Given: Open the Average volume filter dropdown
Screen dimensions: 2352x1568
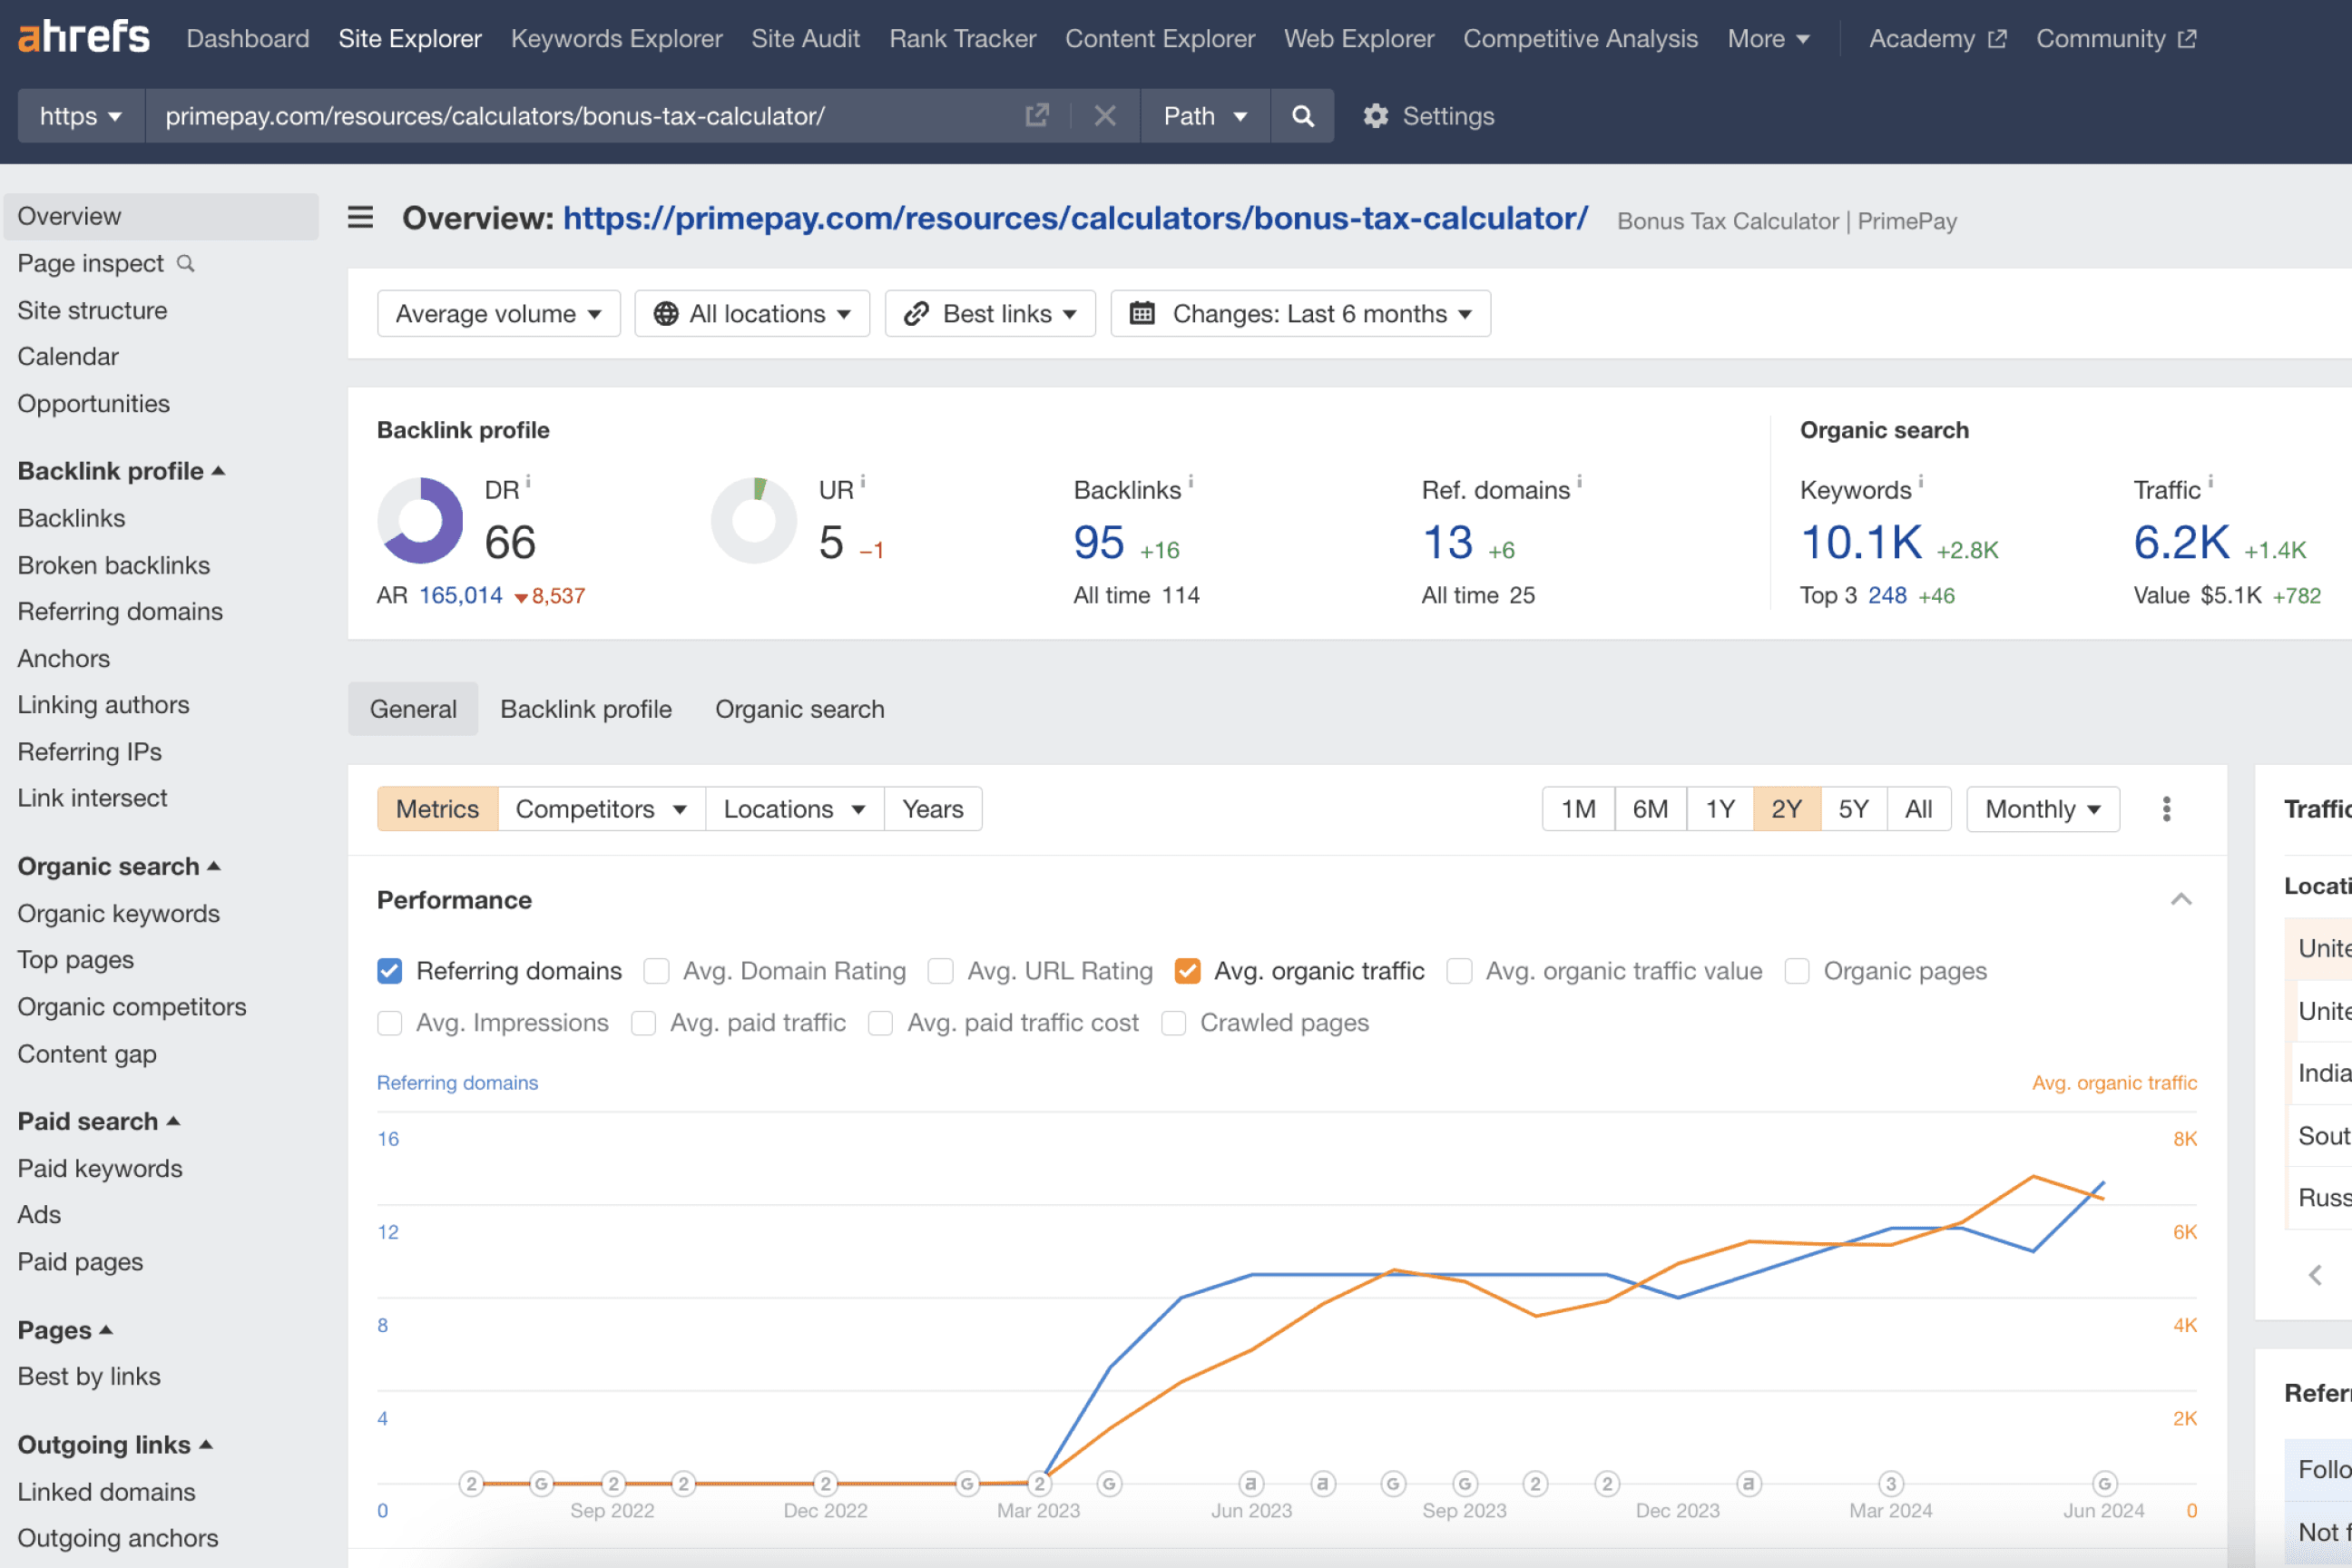Looking at the screenshot, I should point(498,313).
